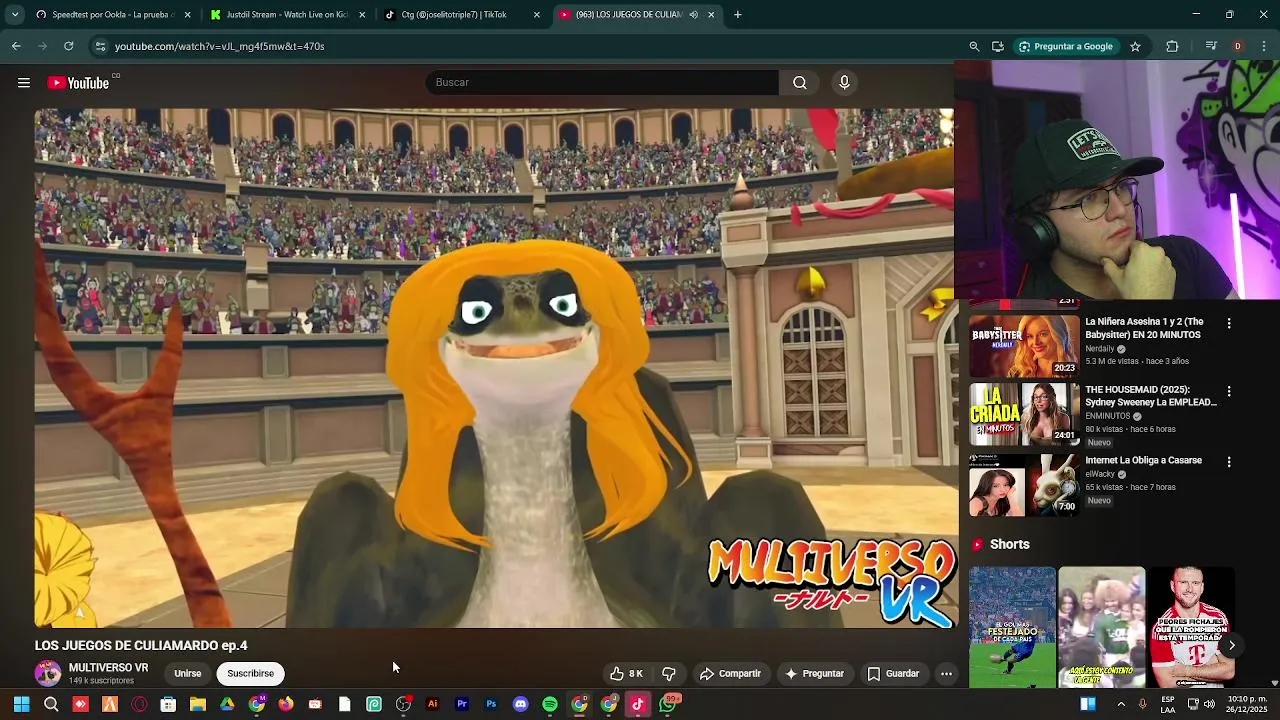Click the YouTube URL in the address bar

click(x=220, y=46)
